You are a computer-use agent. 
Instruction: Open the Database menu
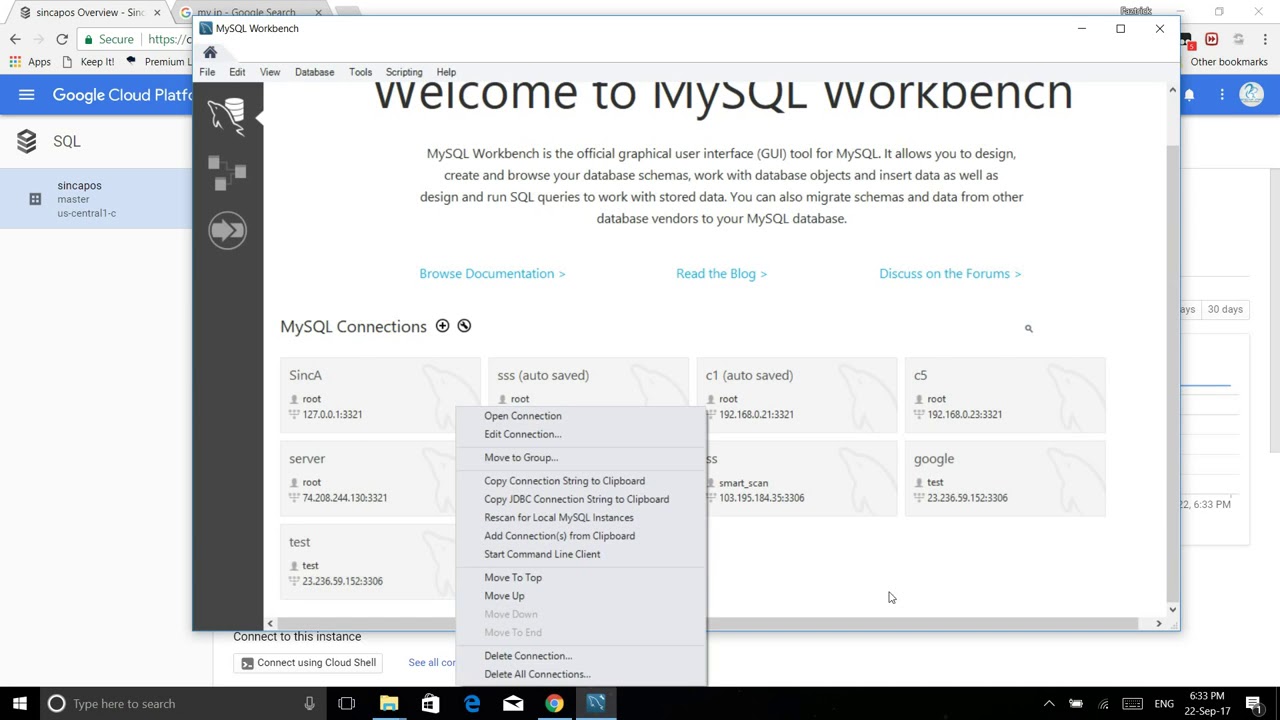tap(314, 72)
